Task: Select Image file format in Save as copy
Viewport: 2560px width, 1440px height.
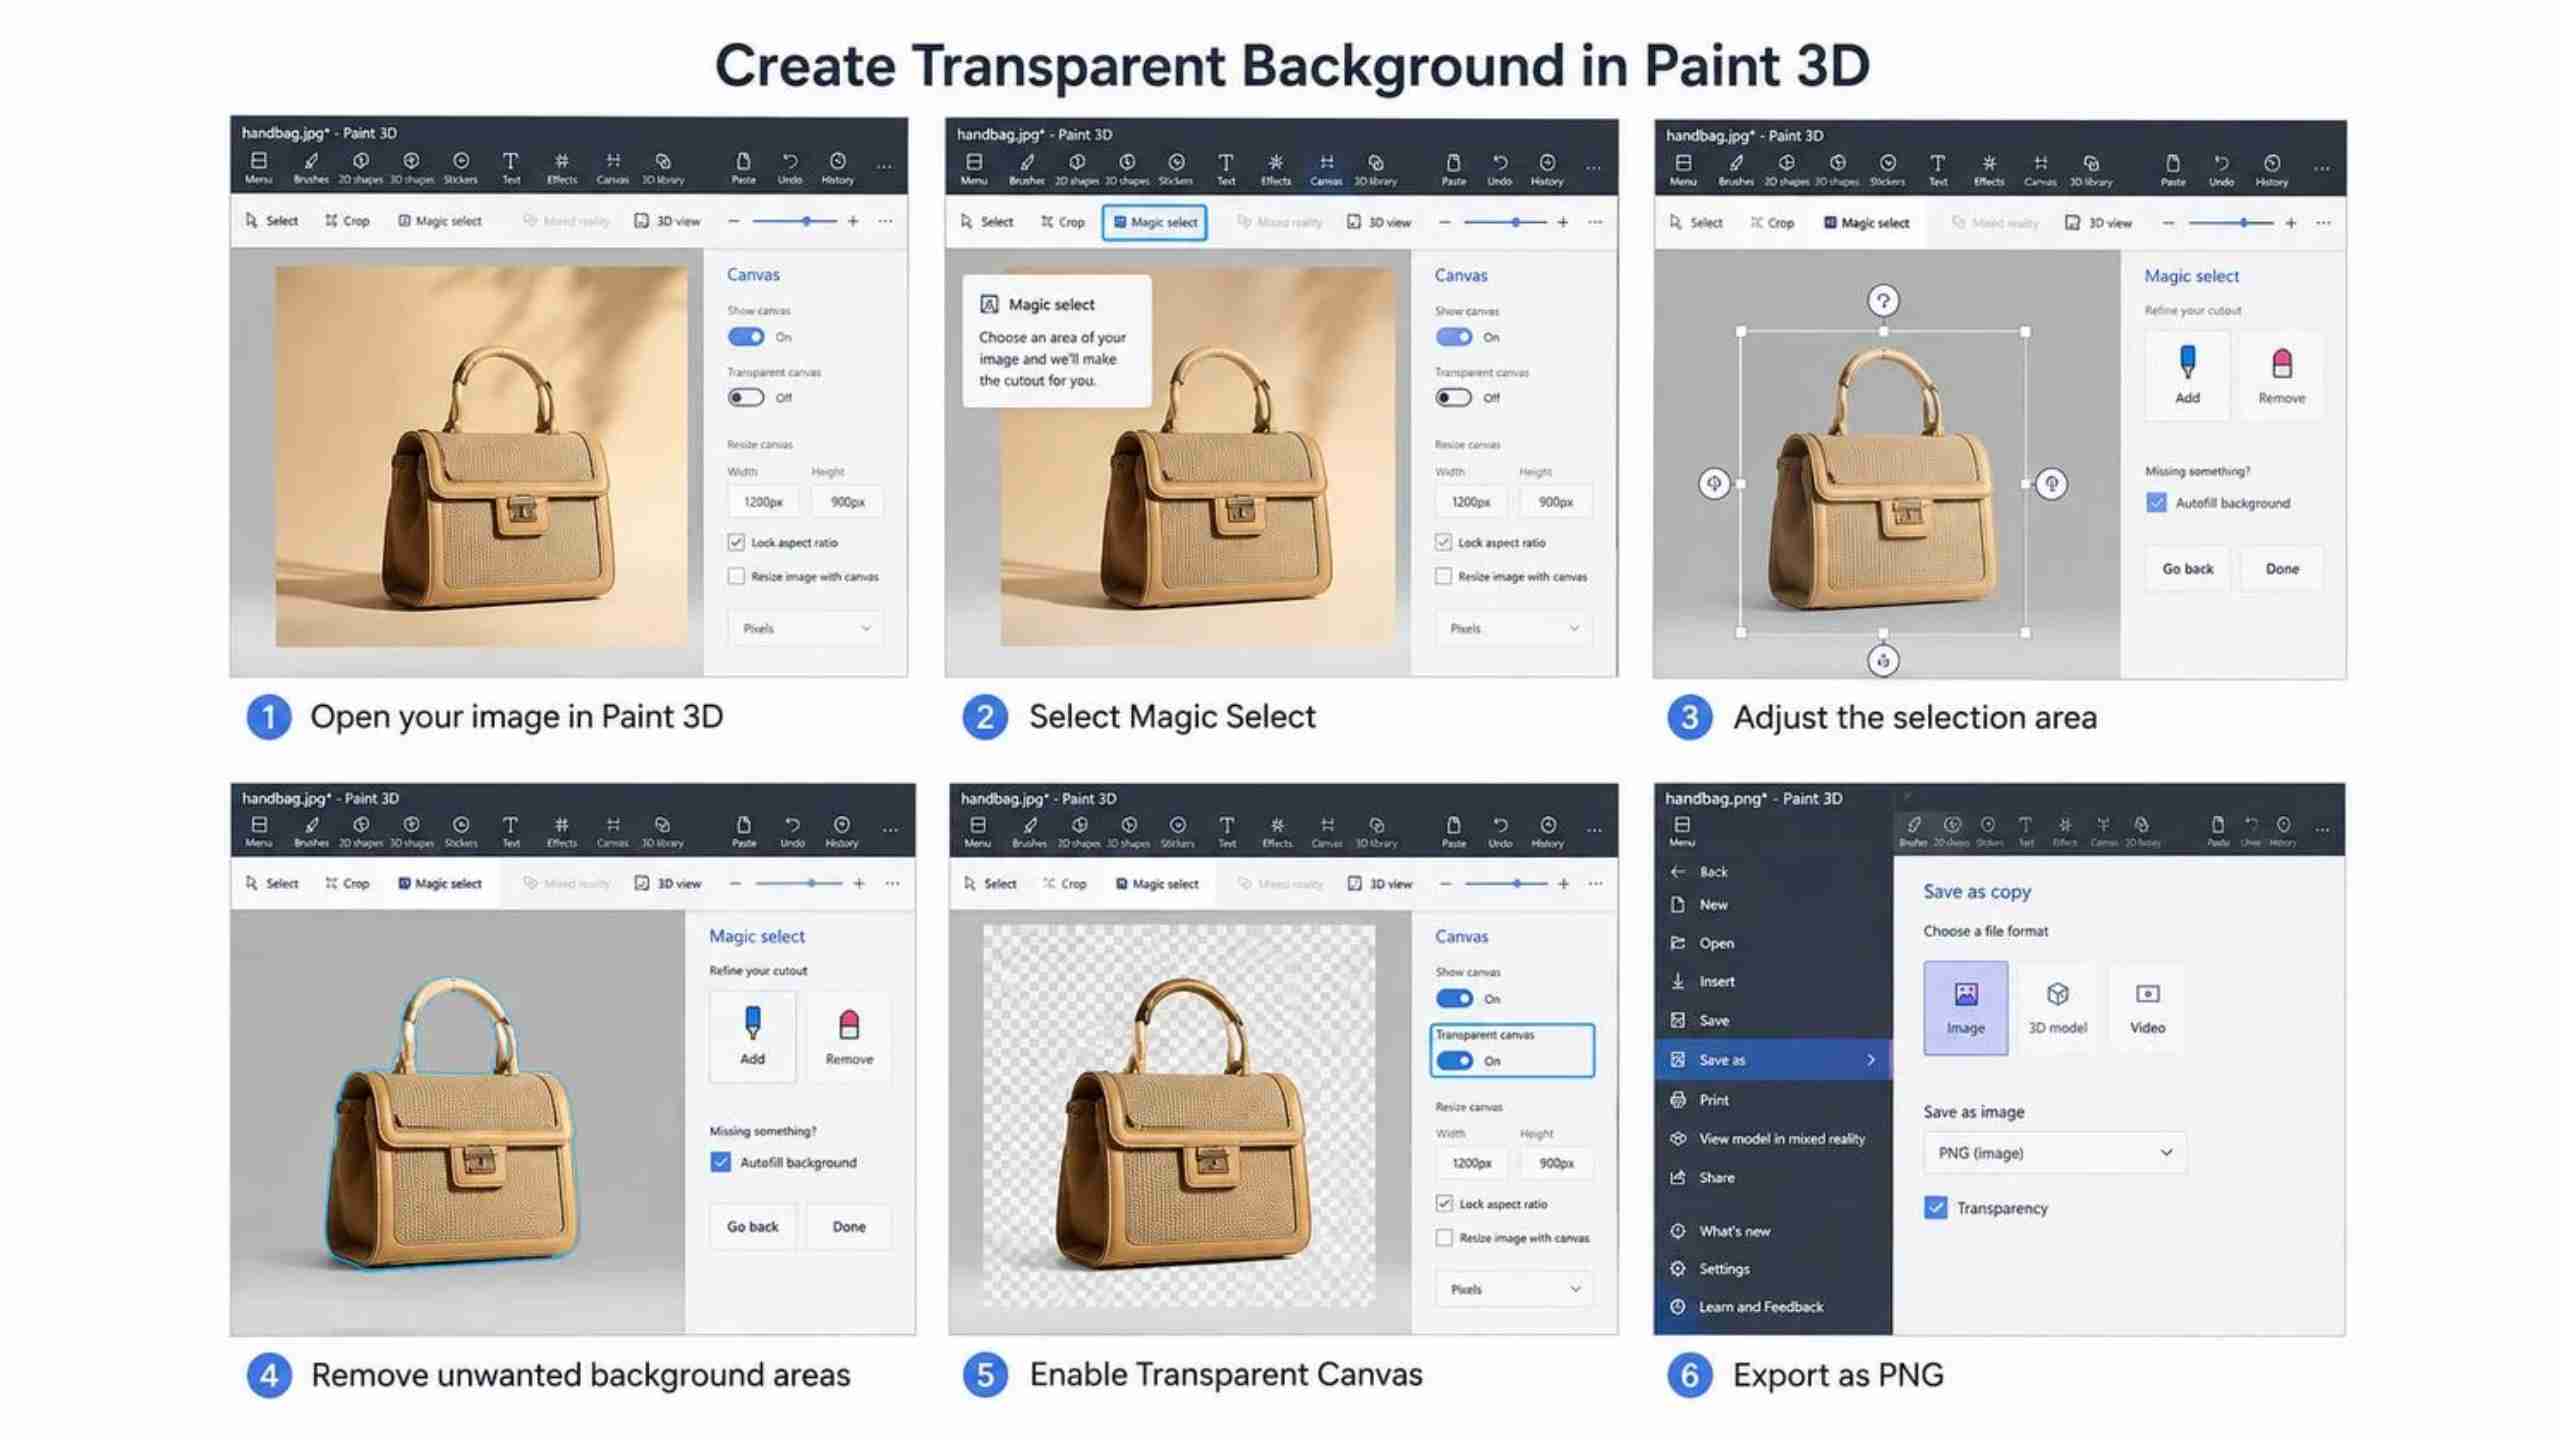Action: coord(1965,1007)
